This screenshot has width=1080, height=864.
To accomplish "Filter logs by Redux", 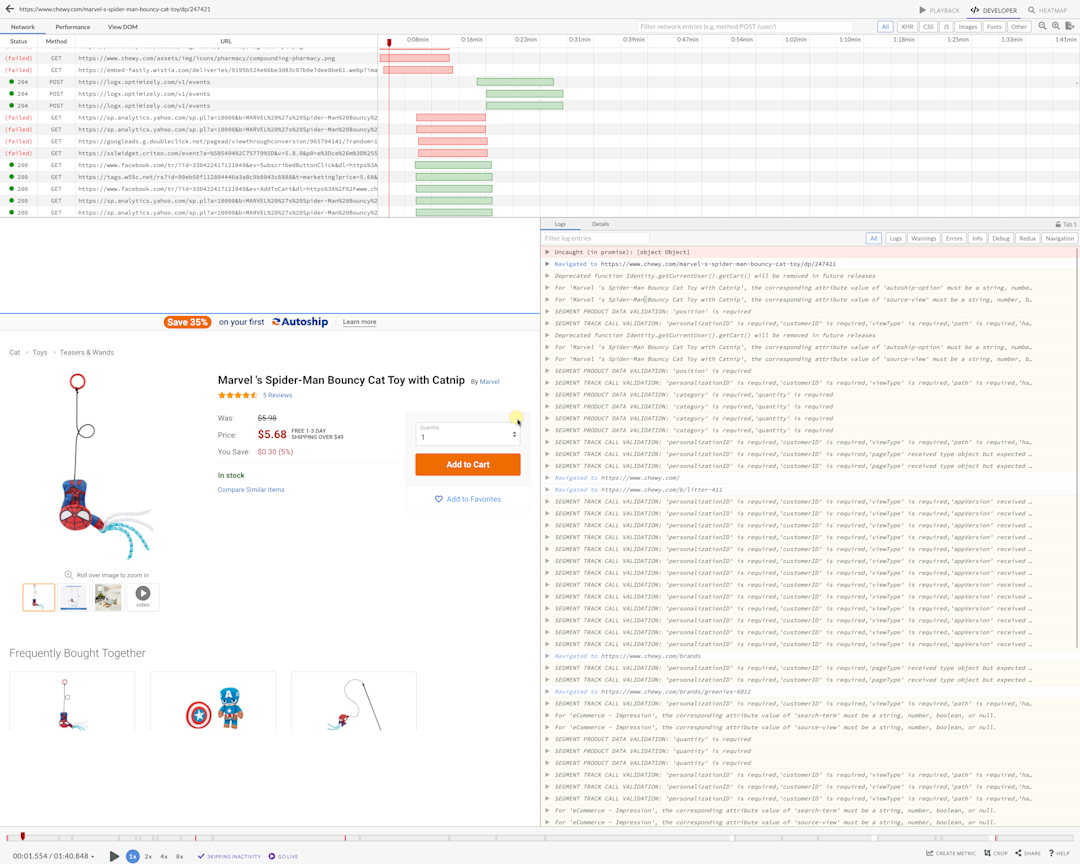I will click(1027, 238).
